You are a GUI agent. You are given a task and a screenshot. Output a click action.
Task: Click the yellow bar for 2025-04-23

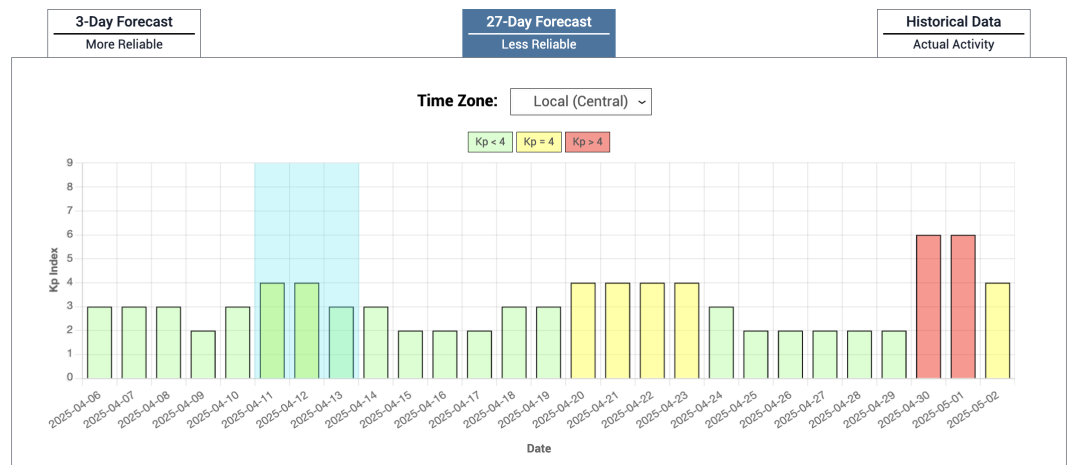click(x=687, y=330)
